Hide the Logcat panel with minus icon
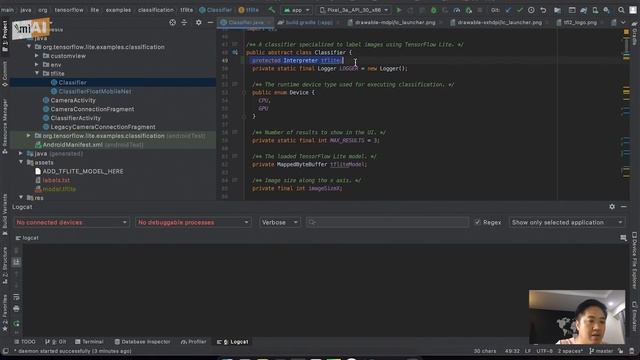 click(624, 207)
